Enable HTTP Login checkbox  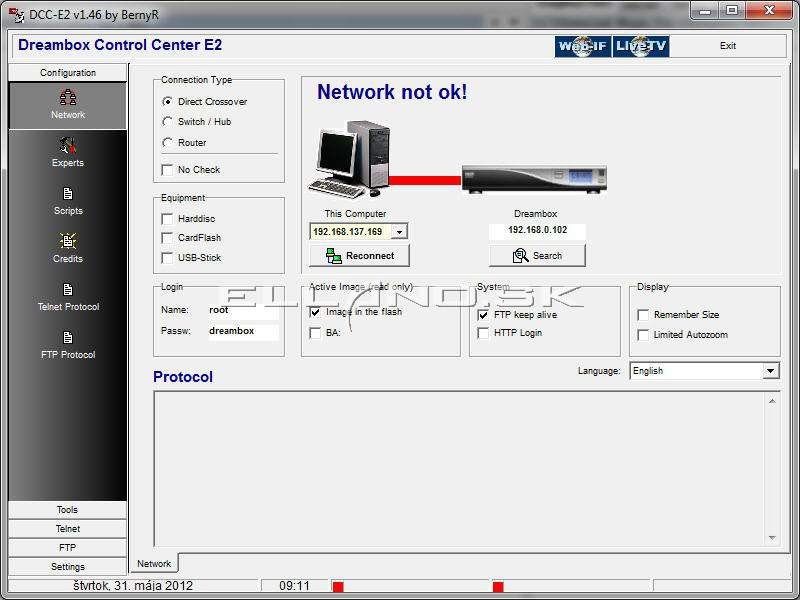pos(483,333)
